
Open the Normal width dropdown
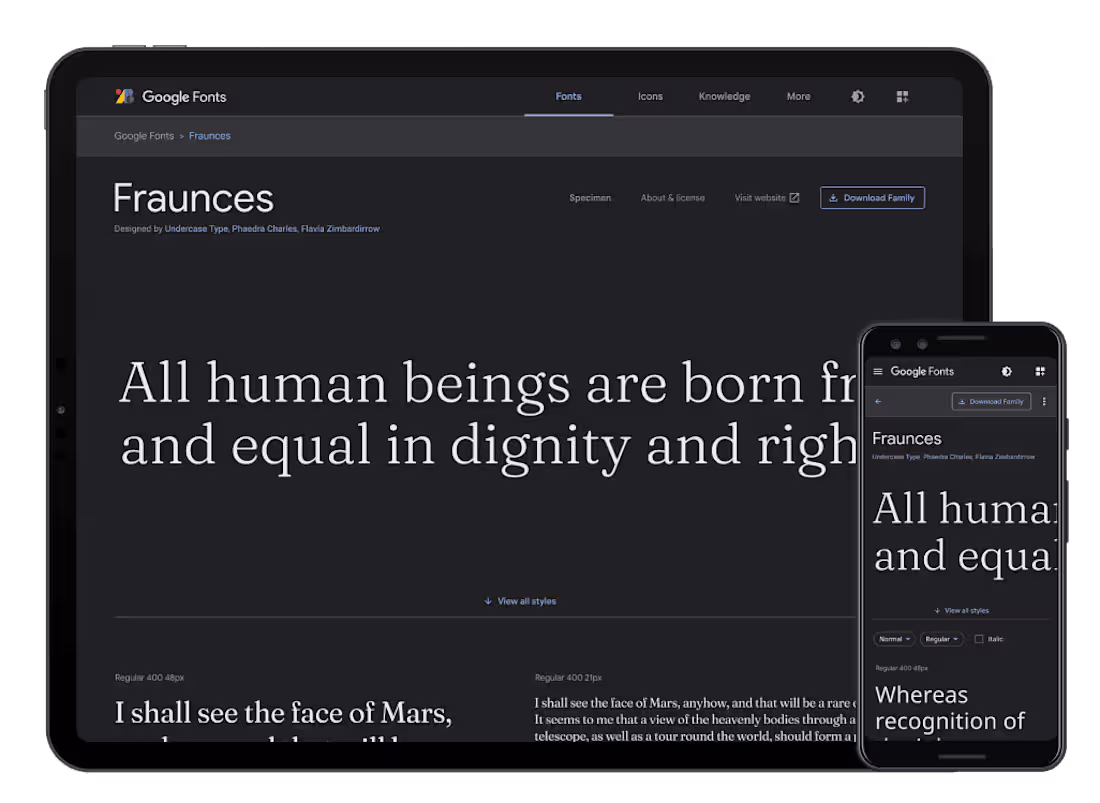[894, 639]
